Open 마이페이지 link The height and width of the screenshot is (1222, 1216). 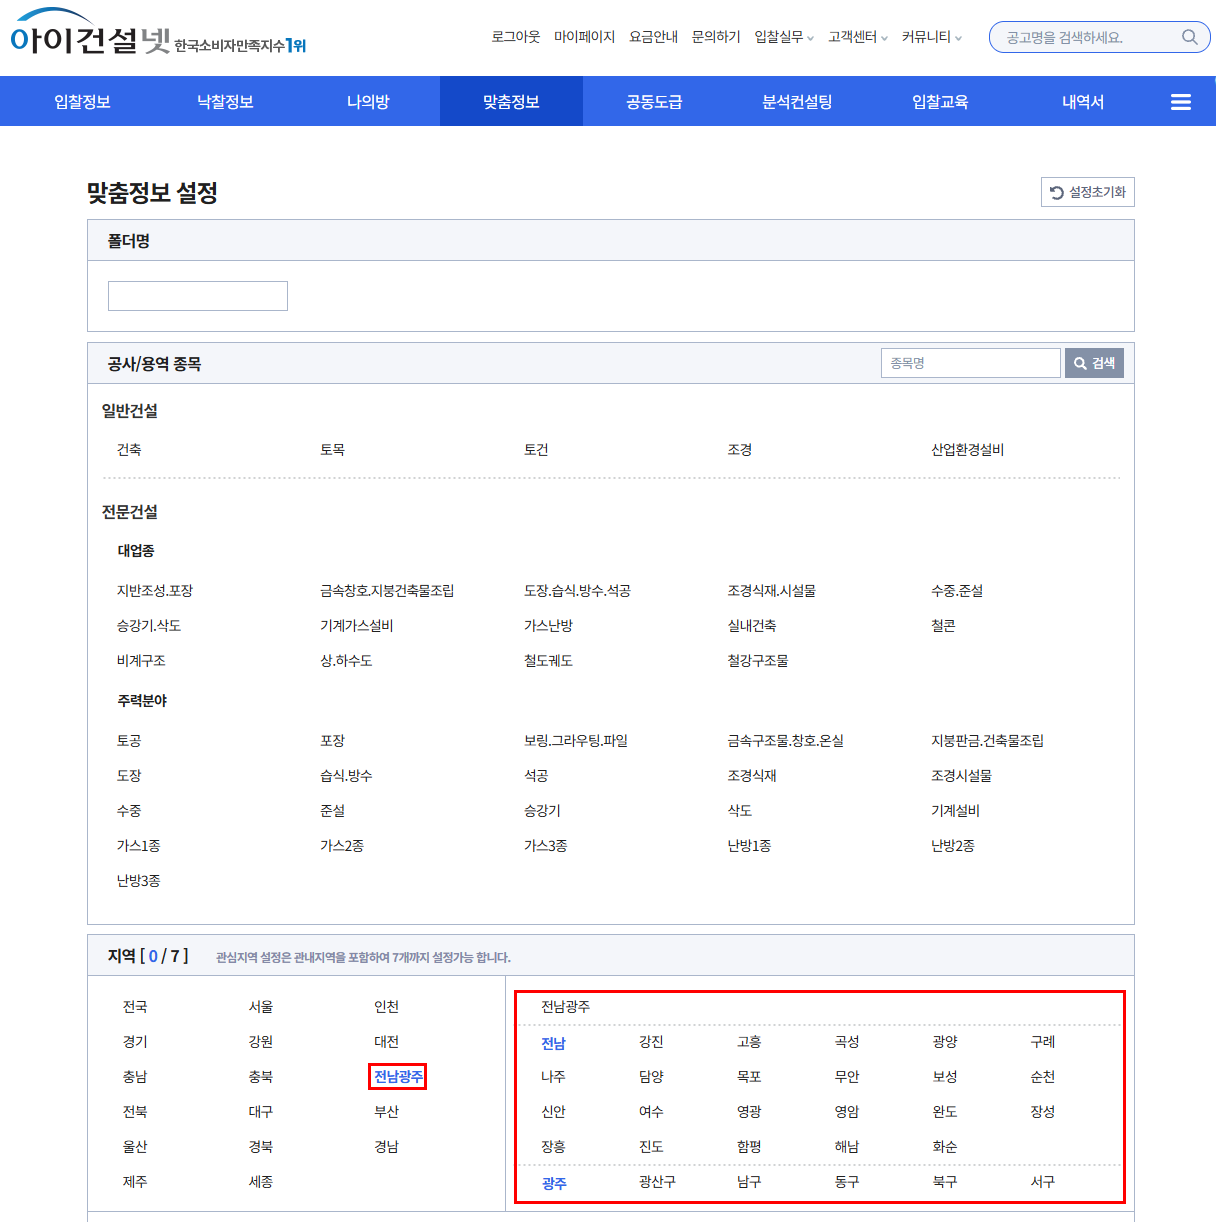click(x=585, y=37)
